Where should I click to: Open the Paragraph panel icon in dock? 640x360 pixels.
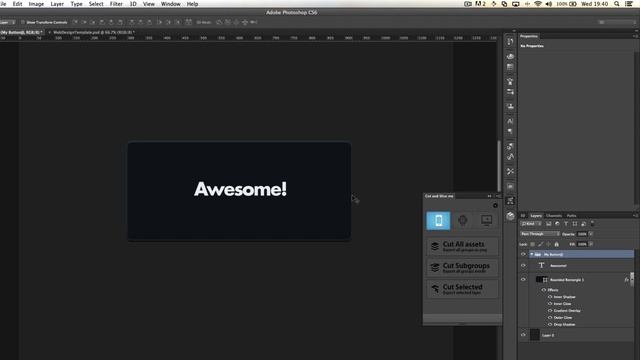tap(510, 131)
